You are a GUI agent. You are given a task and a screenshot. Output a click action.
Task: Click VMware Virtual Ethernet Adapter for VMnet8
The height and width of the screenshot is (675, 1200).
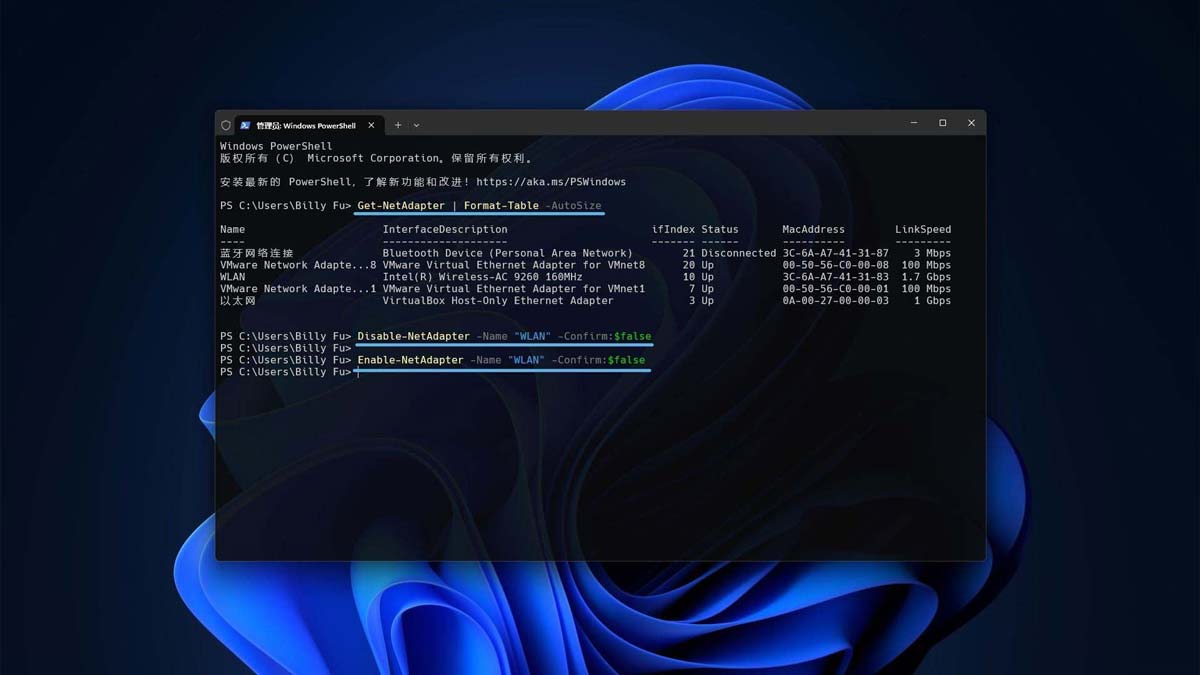pos(513,265)
